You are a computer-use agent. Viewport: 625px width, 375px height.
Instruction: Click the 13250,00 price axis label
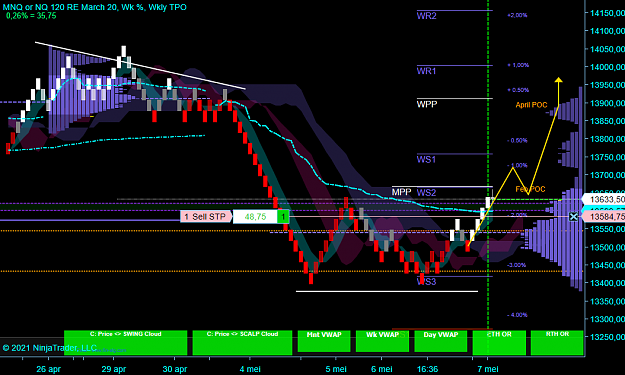click(607, 337)
